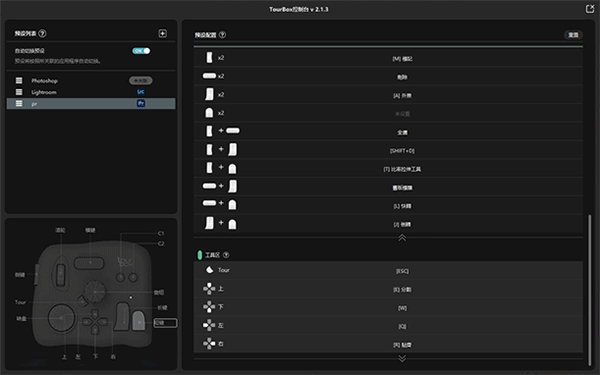Select top plus short combo in [L] row
The height and width of the screenshot is (375, 600).
(x=220, y=204)
